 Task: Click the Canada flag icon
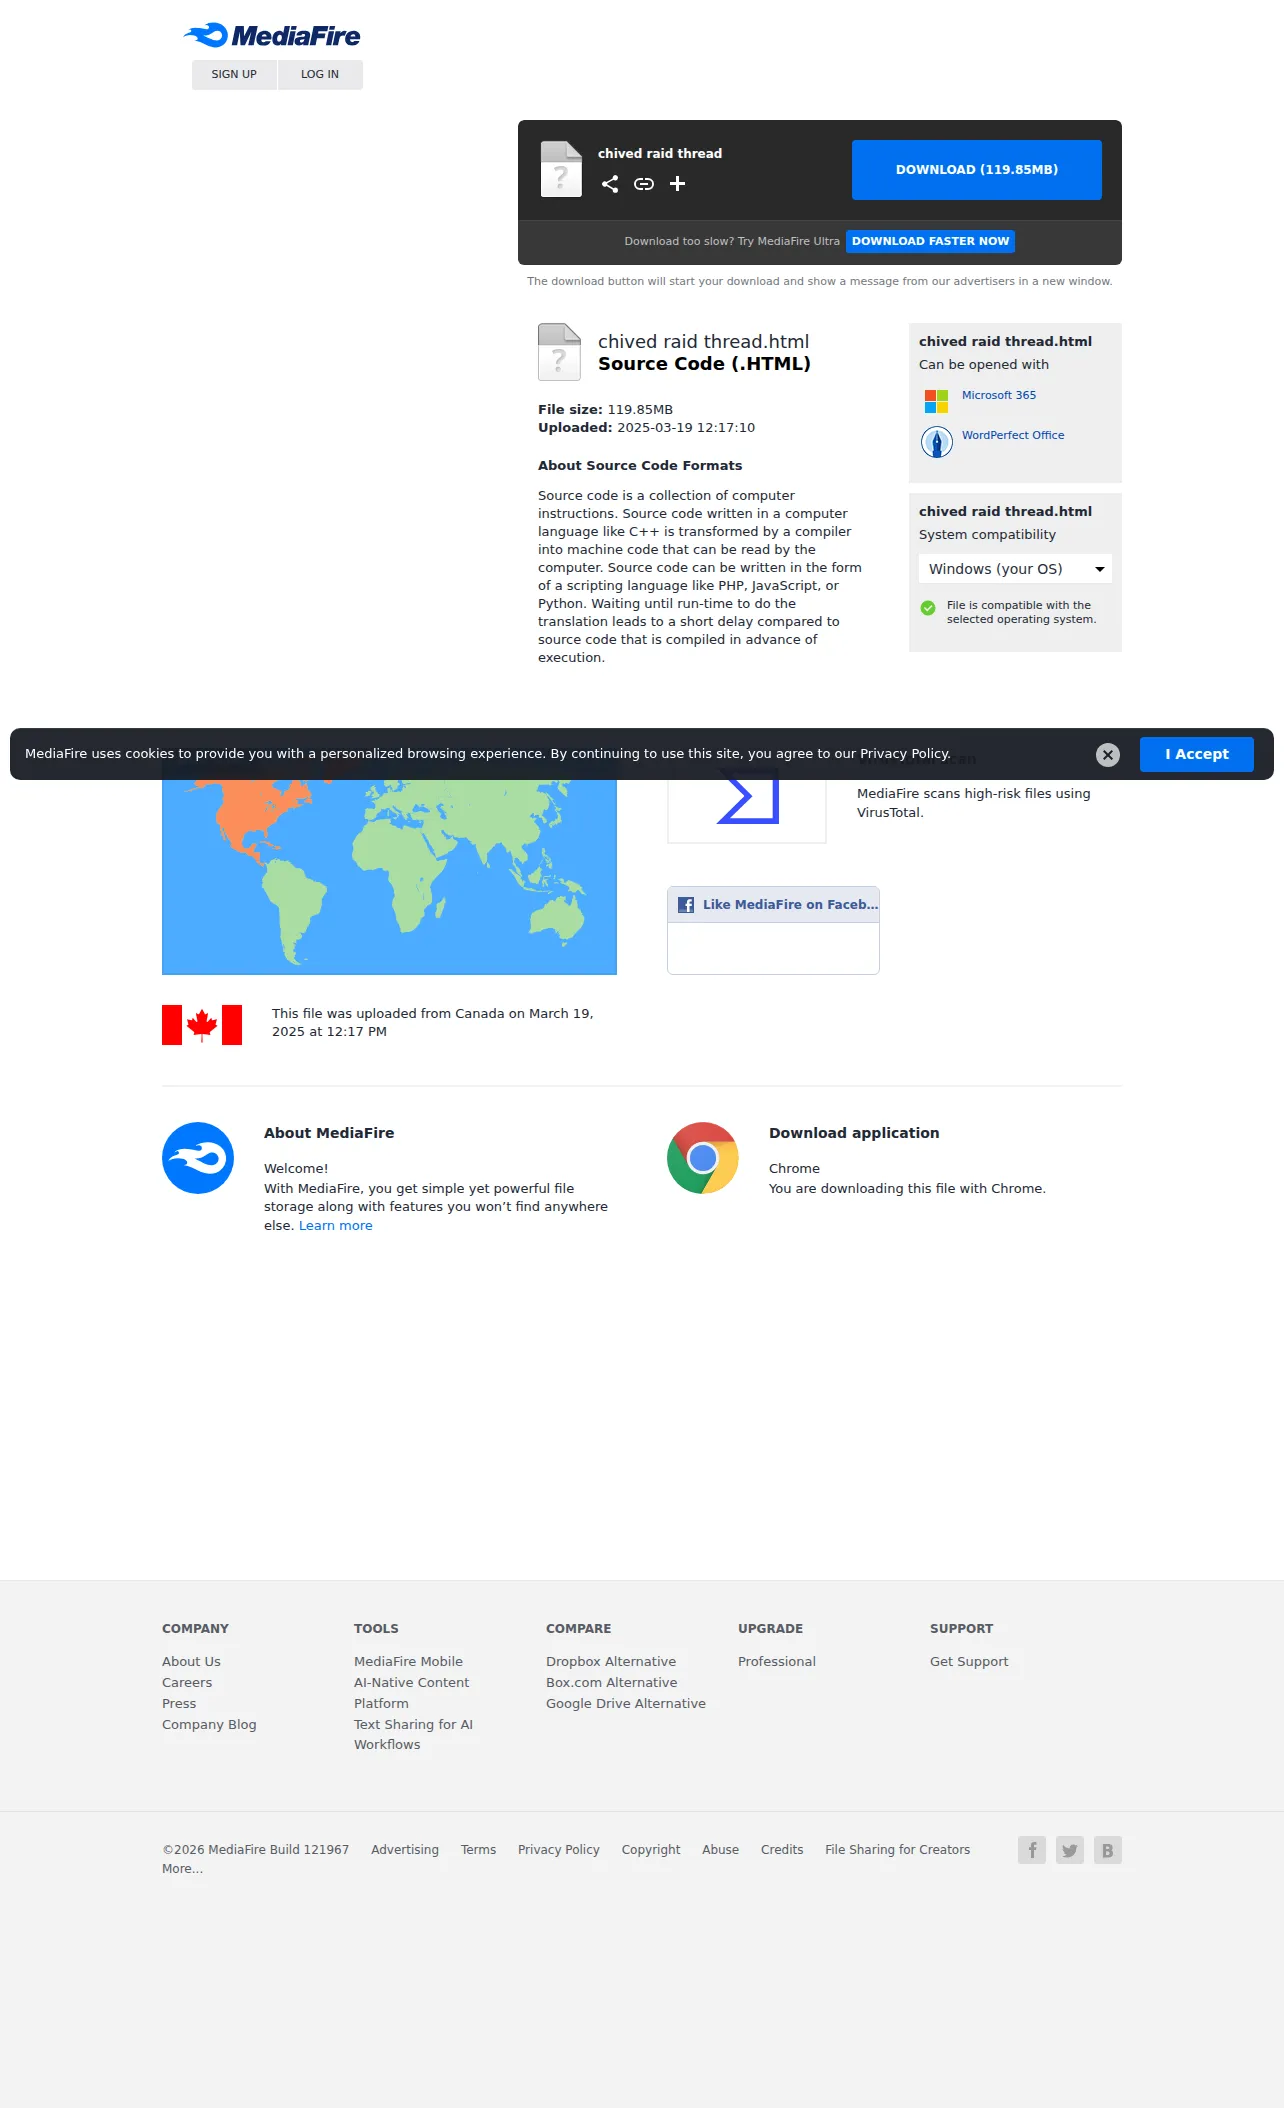point(202,1025)
